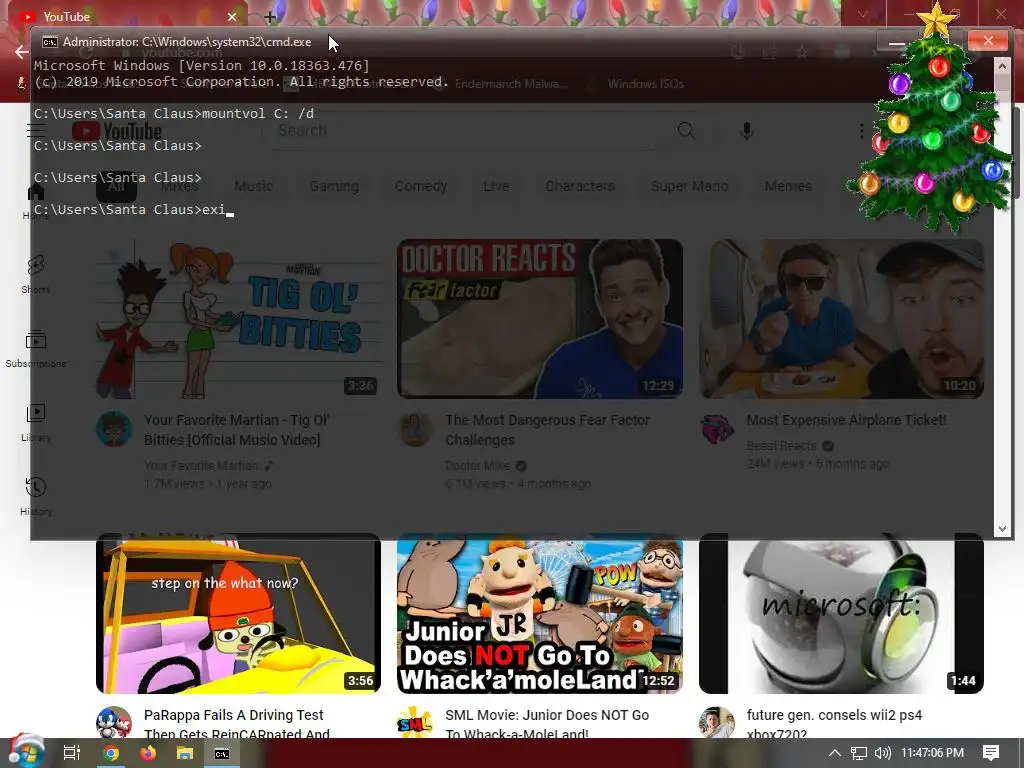This screenshot has height=768, width=1024.
Task: Select the Comedy category chip
Action: [421, 186]
